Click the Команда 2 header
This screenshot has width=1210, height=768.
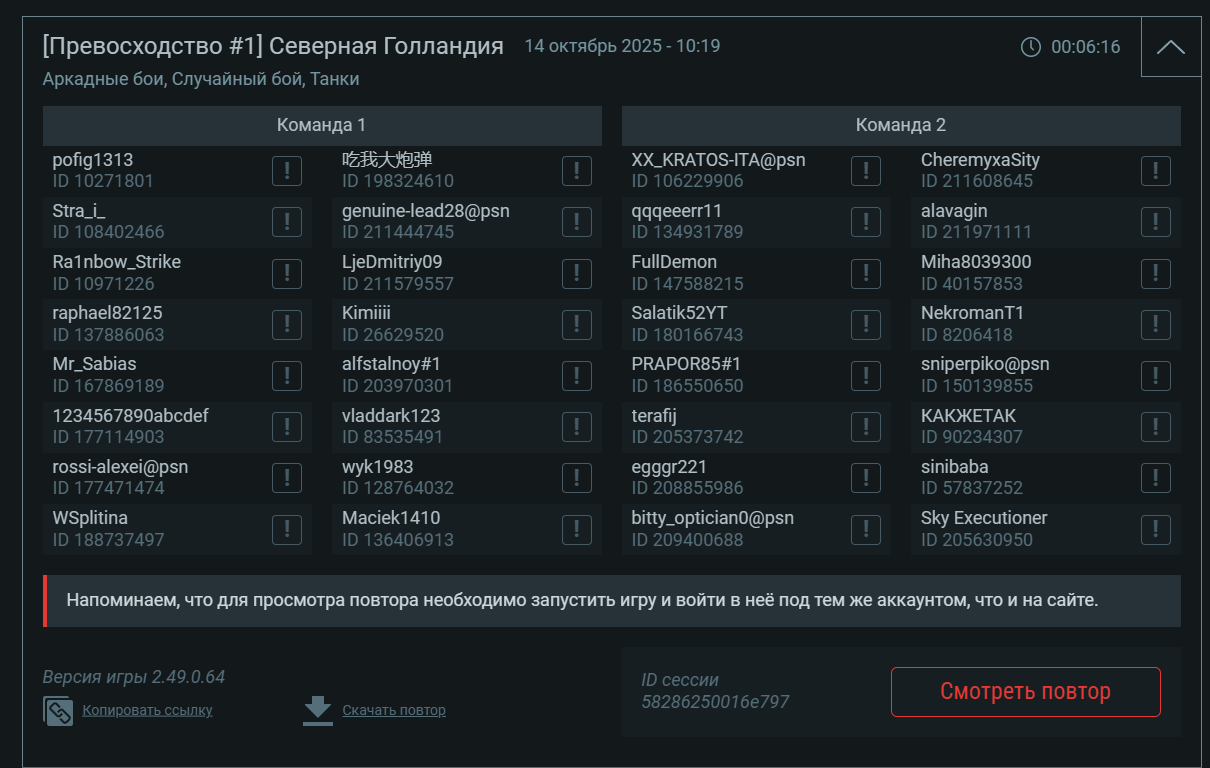pyautogui.click(x=900, y=125)
